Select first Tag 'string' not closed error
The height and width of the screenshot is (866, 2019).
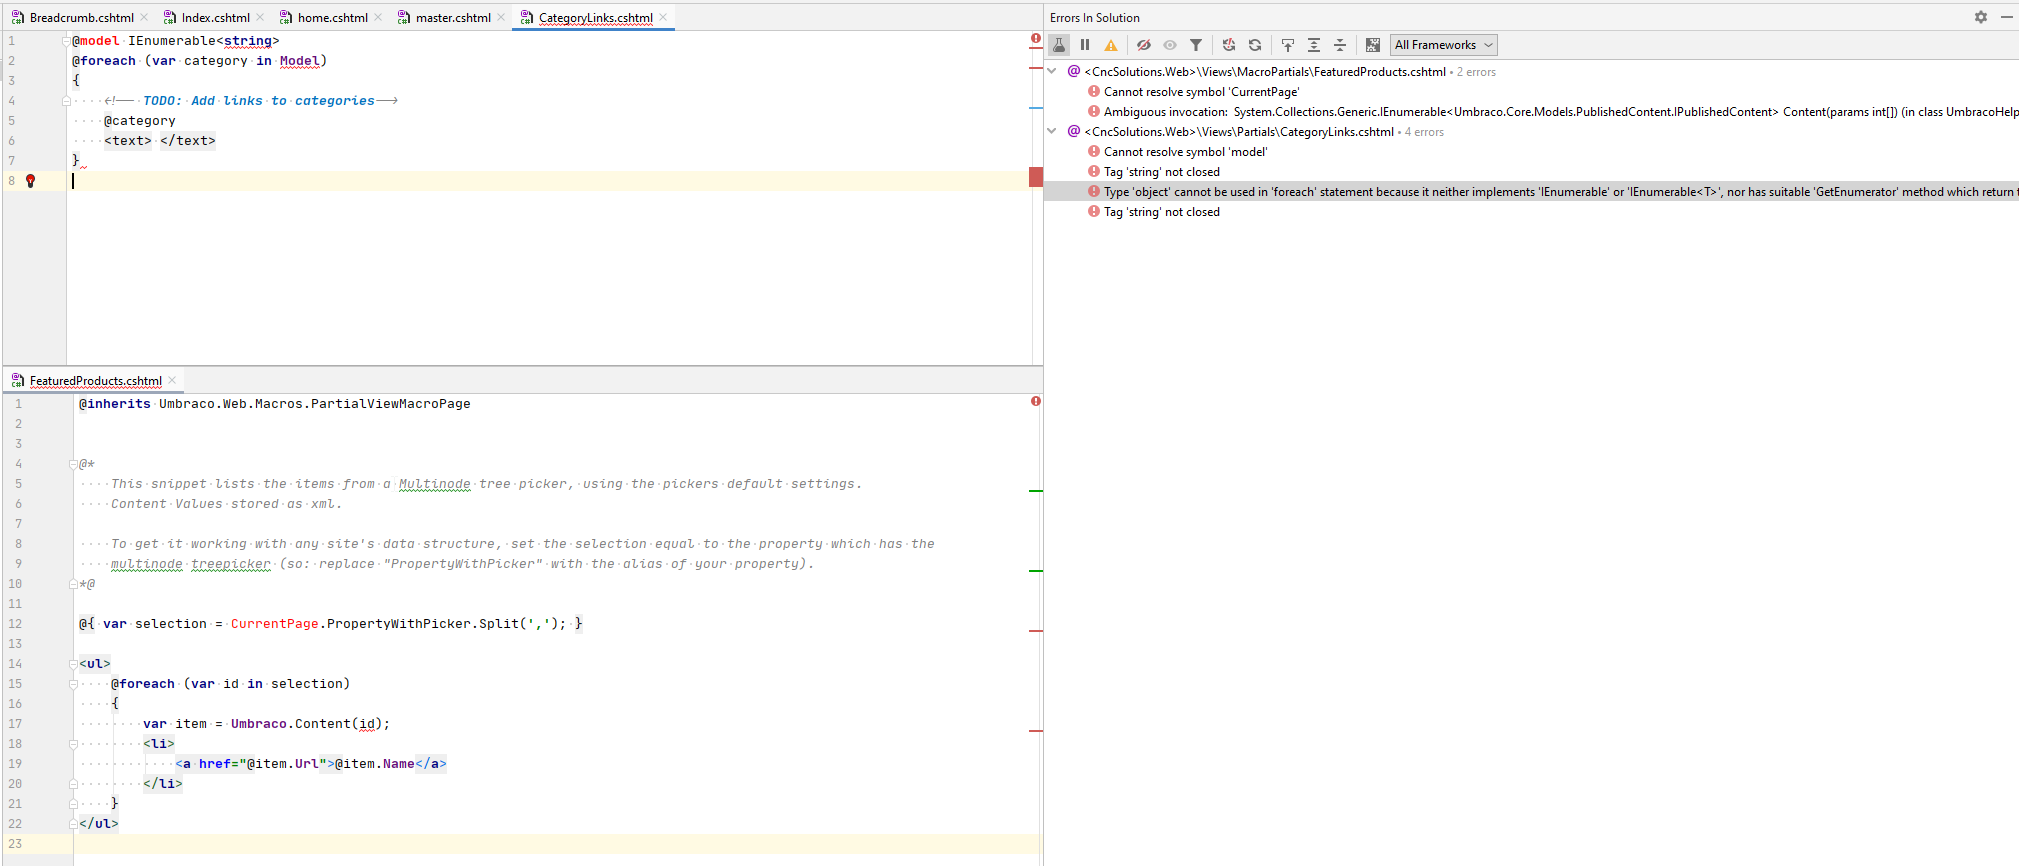click(1161, 172)
